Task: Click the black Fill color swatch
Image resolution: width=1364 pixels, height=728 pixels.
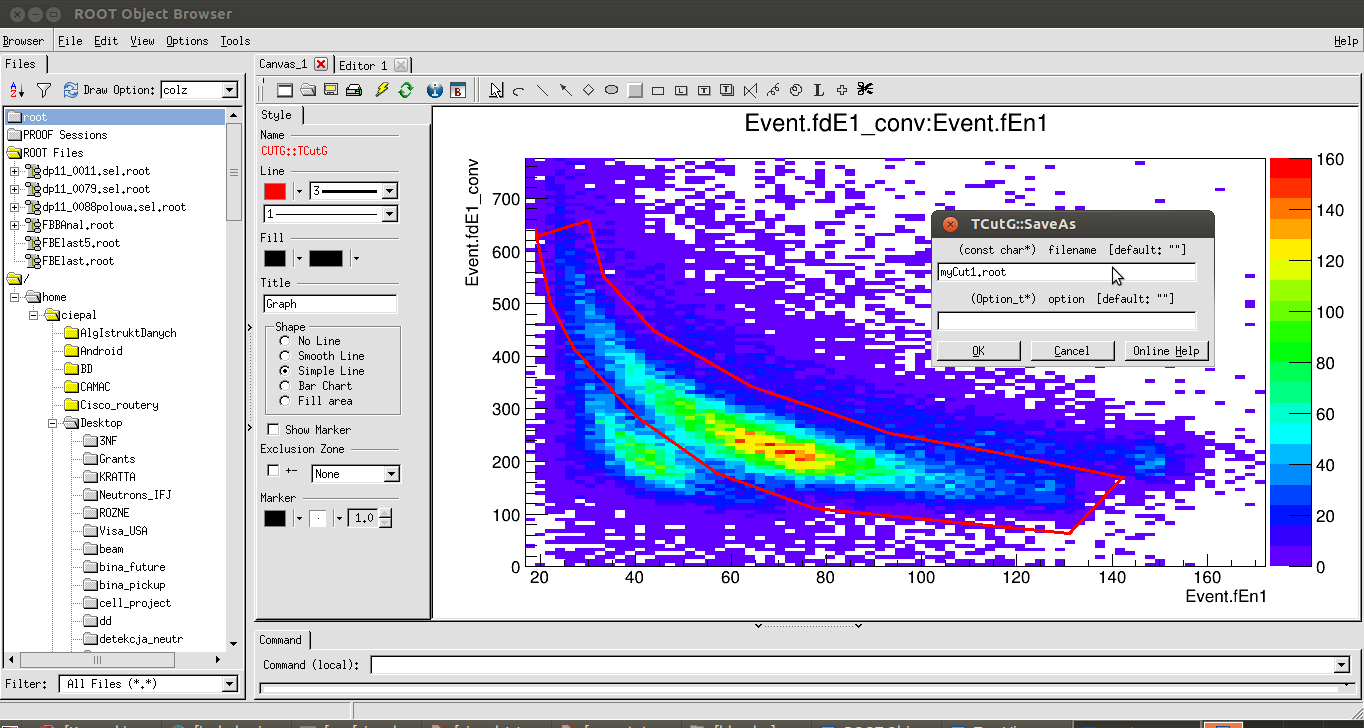Action: tap(275, 259)
